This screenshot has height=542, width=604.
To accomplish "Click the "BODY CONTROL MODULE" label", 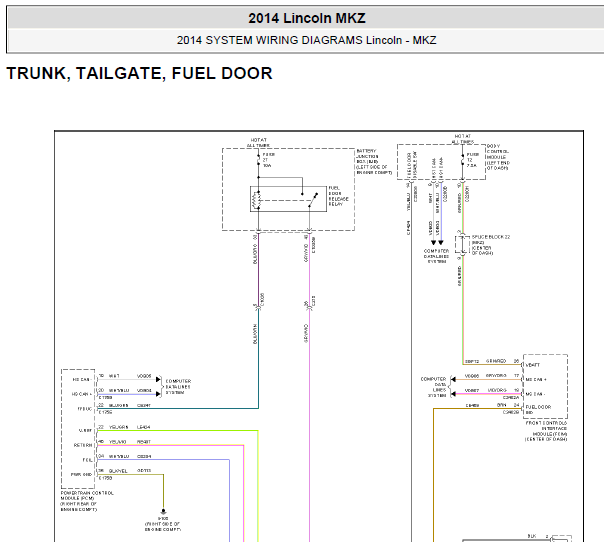I will click(498, 157).
